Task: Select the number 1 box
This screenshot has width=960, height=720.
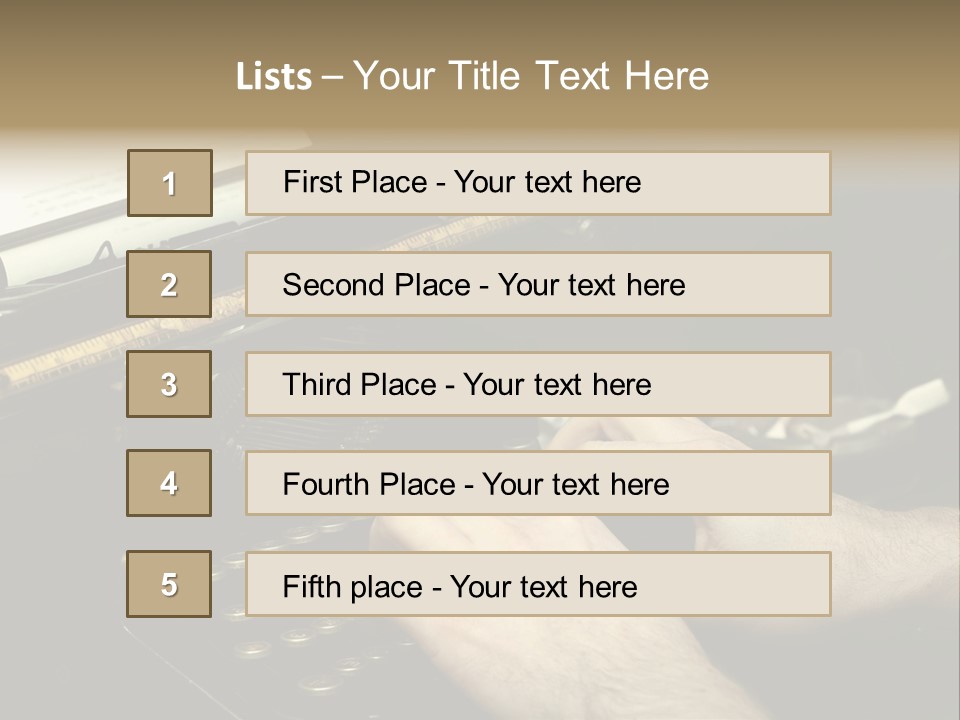Action: point(170,183)
